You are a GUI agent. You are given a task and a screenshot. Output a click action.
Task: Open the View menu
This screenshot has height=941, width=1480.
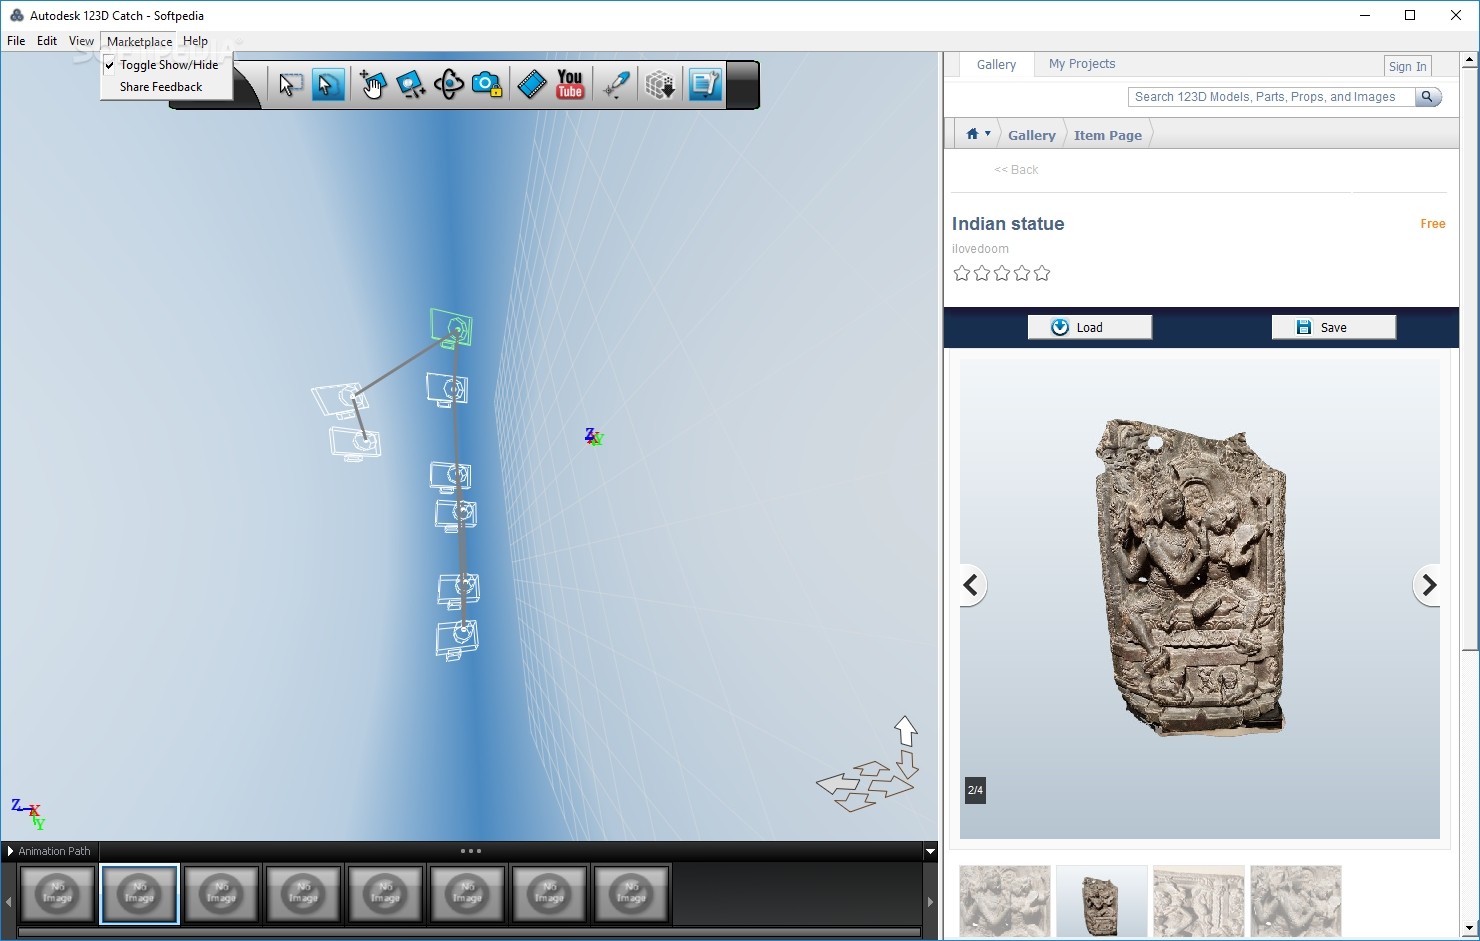(x=81, y=41)
